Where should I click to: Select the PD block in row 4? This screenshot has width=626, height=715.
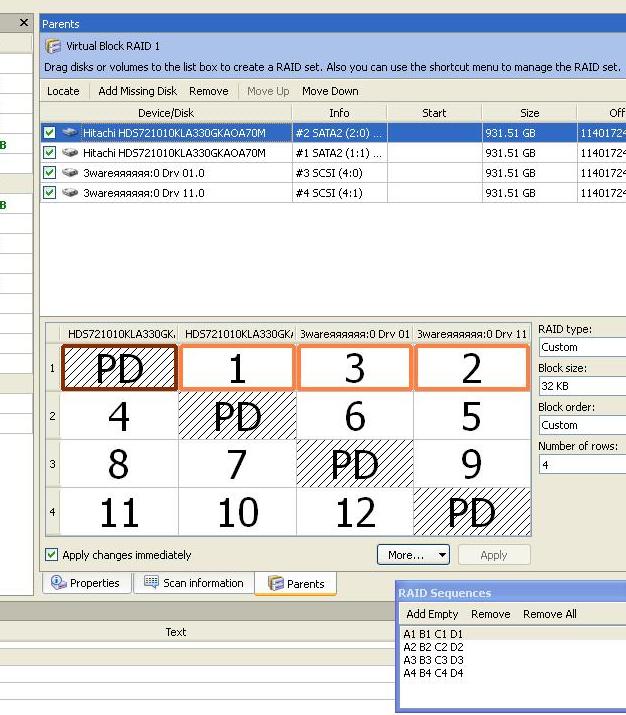[472, 512]
